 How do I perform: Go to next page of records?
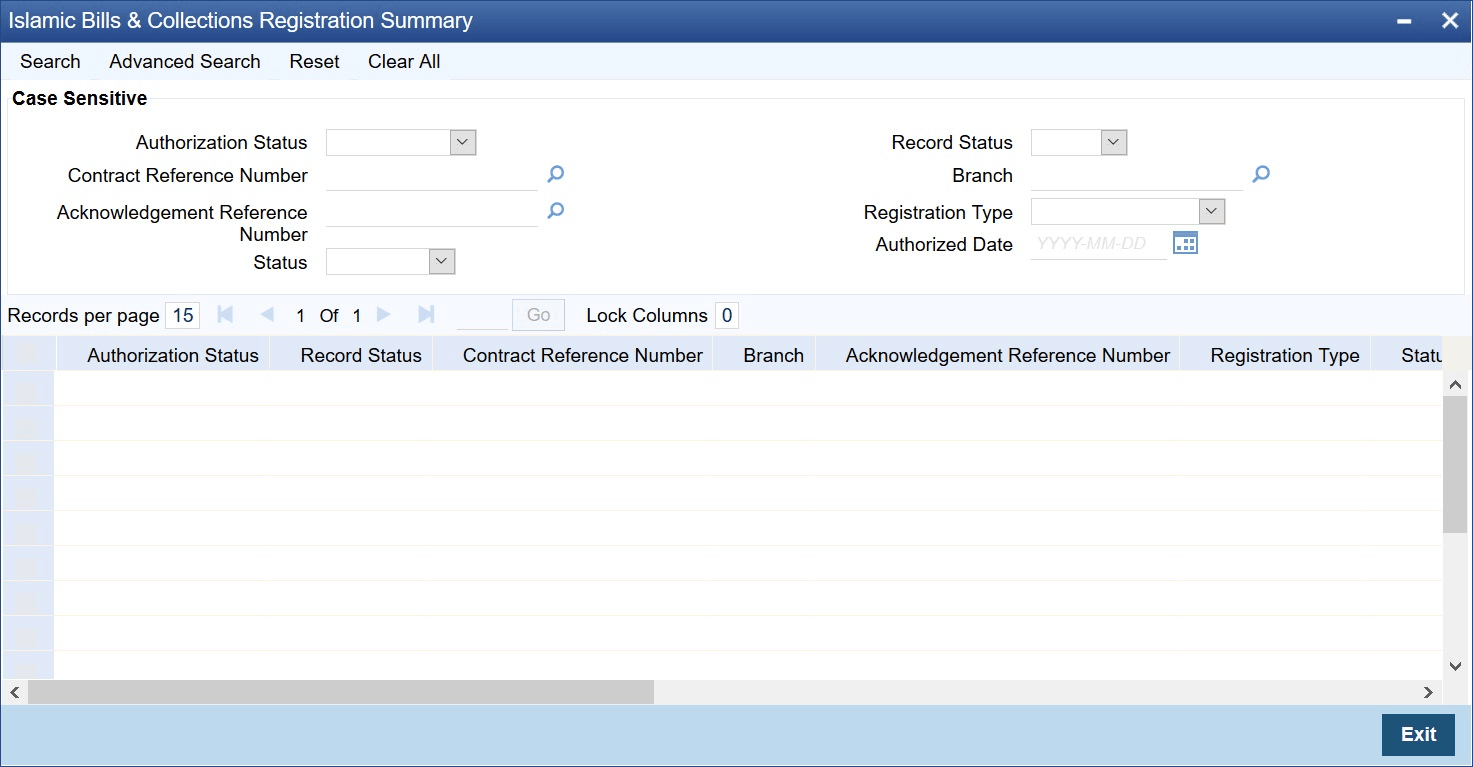click(384, 315)
